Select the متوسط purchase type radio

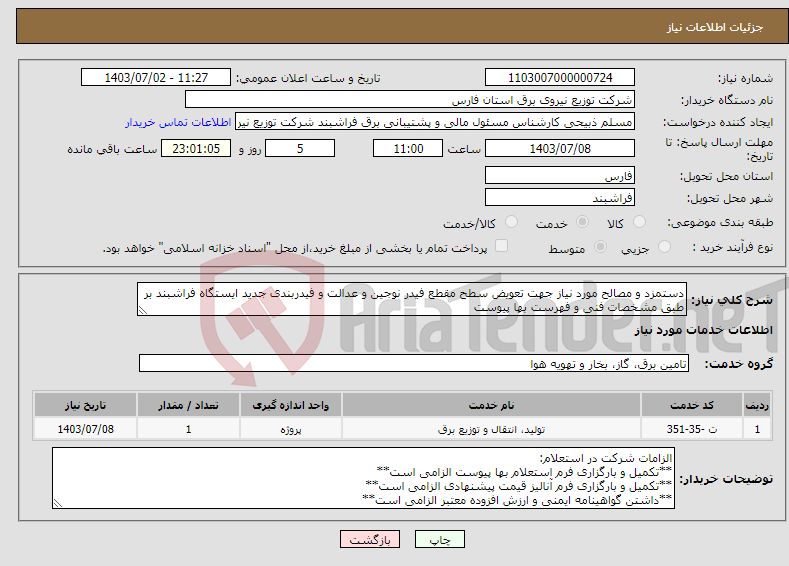tap(600, 247)
